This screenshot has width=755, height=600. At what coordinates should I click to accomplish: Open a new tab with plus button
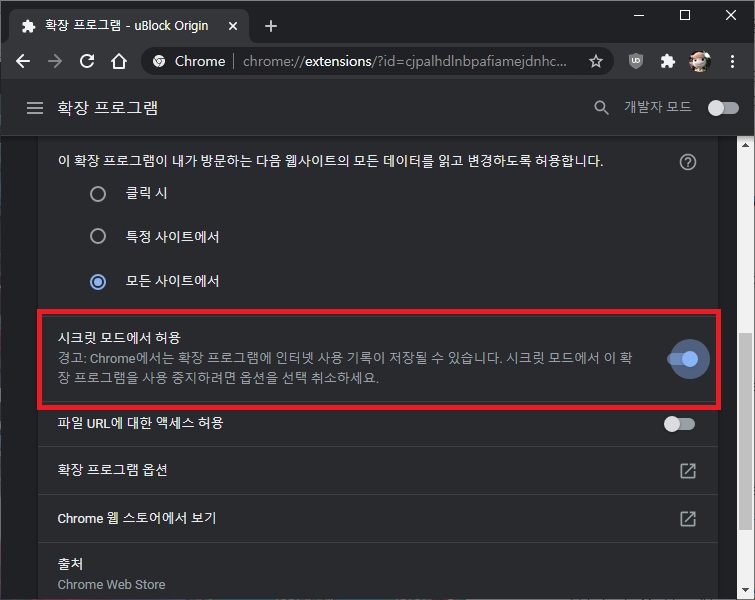pos(271,26)
